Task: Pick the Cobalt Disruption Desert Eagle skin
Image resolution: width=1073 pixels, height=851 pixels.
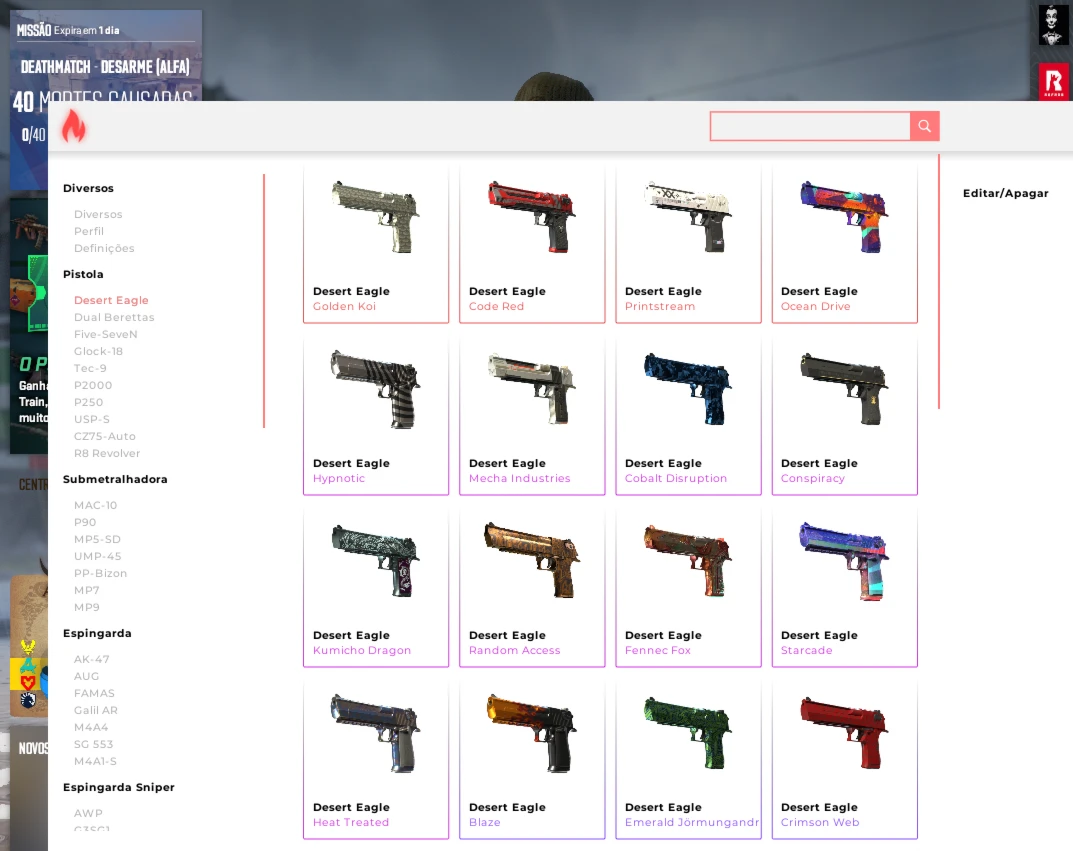Action: coord(688,415)
